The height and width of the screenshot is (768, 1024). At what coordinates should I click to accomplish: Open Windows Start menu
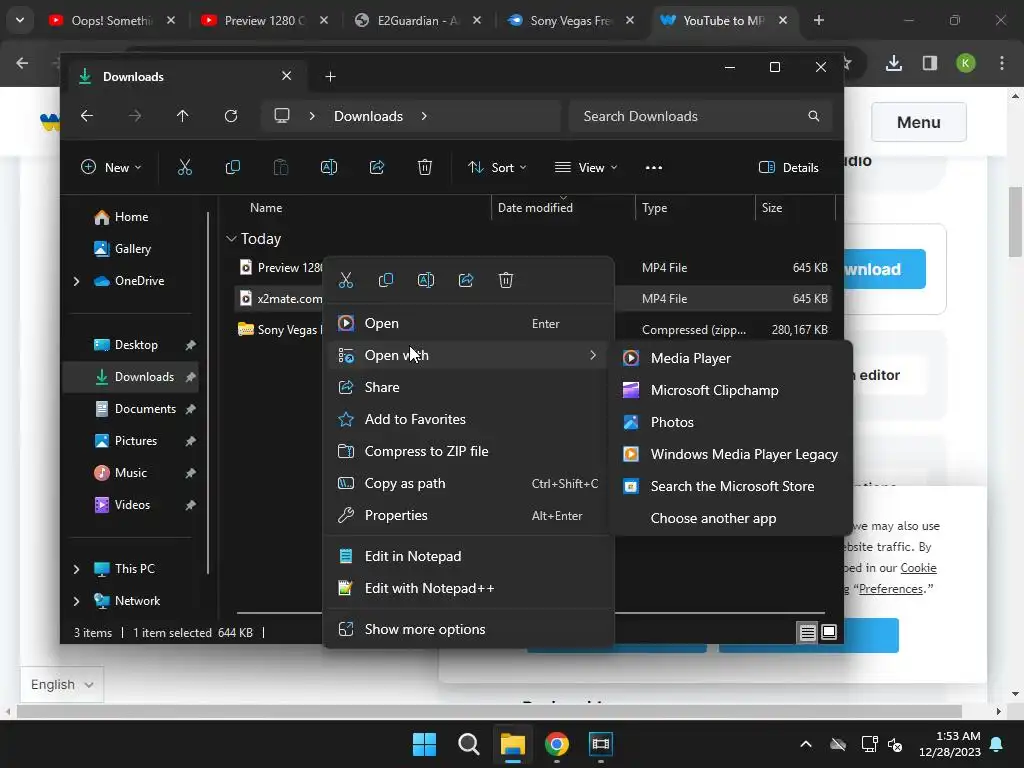coord(424,744)
